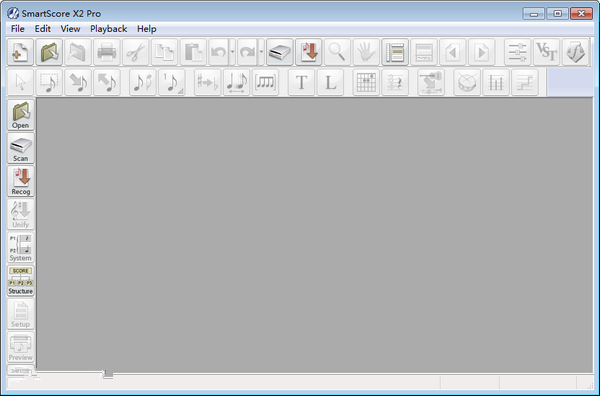
Task: Open the Help menu
Action: (147, 29)
